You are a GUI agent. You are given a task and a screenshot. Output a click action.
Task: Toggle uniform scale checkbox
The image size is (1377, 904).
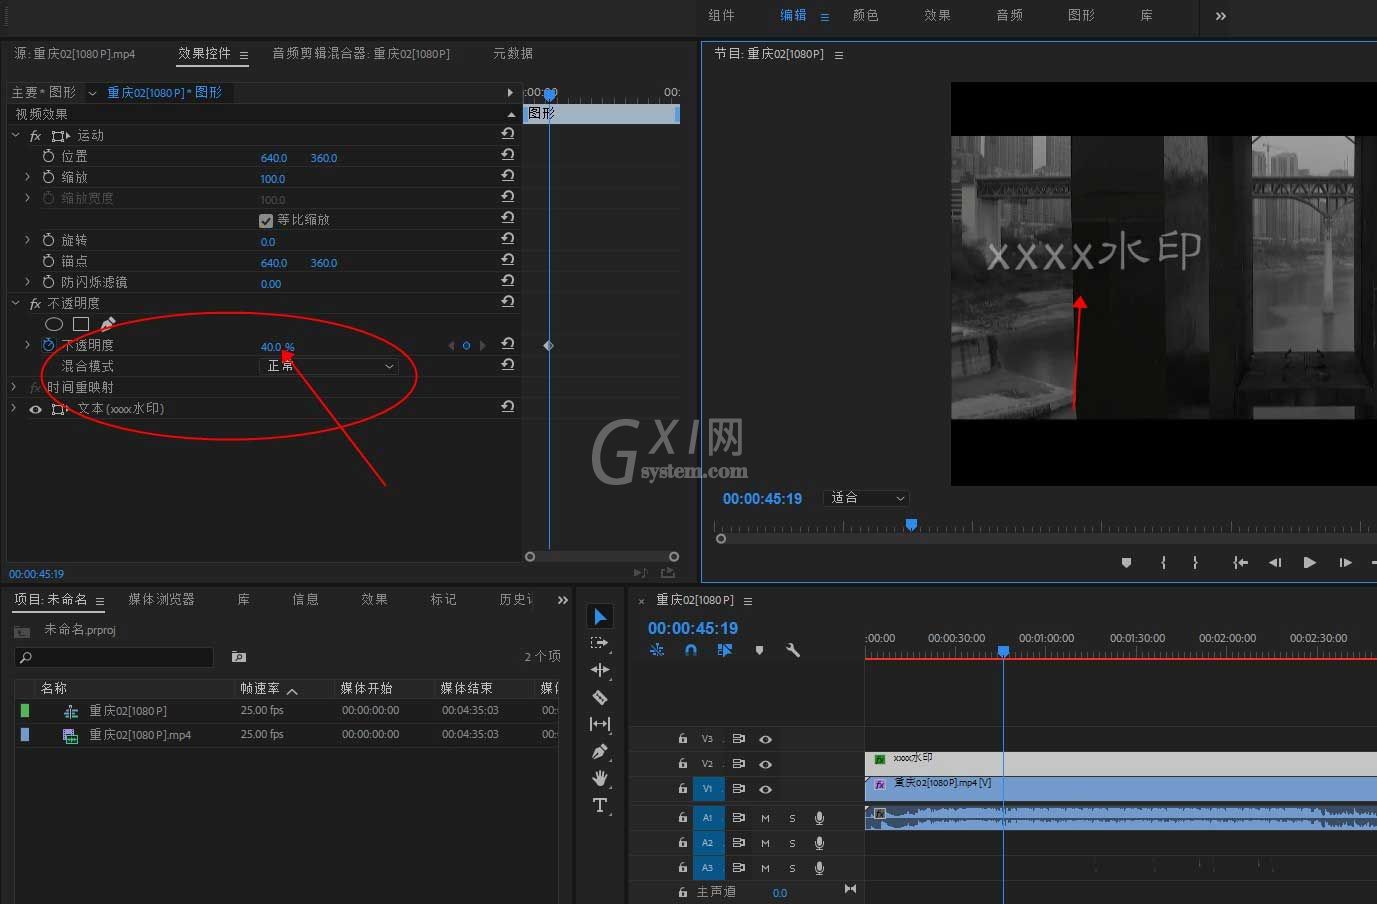tap(266, 220)
